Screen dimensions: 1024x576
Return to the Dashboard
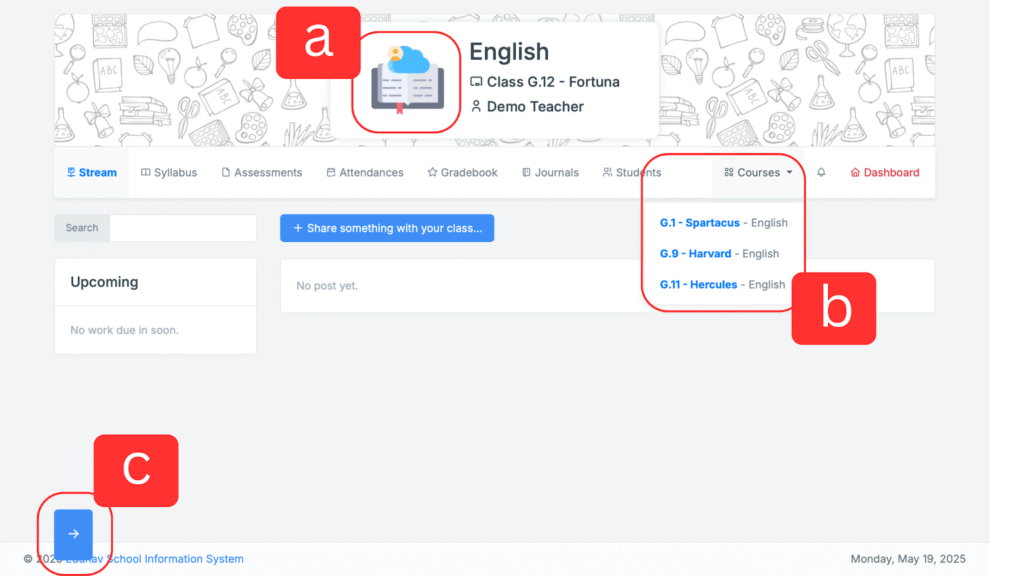pos(884,172)
